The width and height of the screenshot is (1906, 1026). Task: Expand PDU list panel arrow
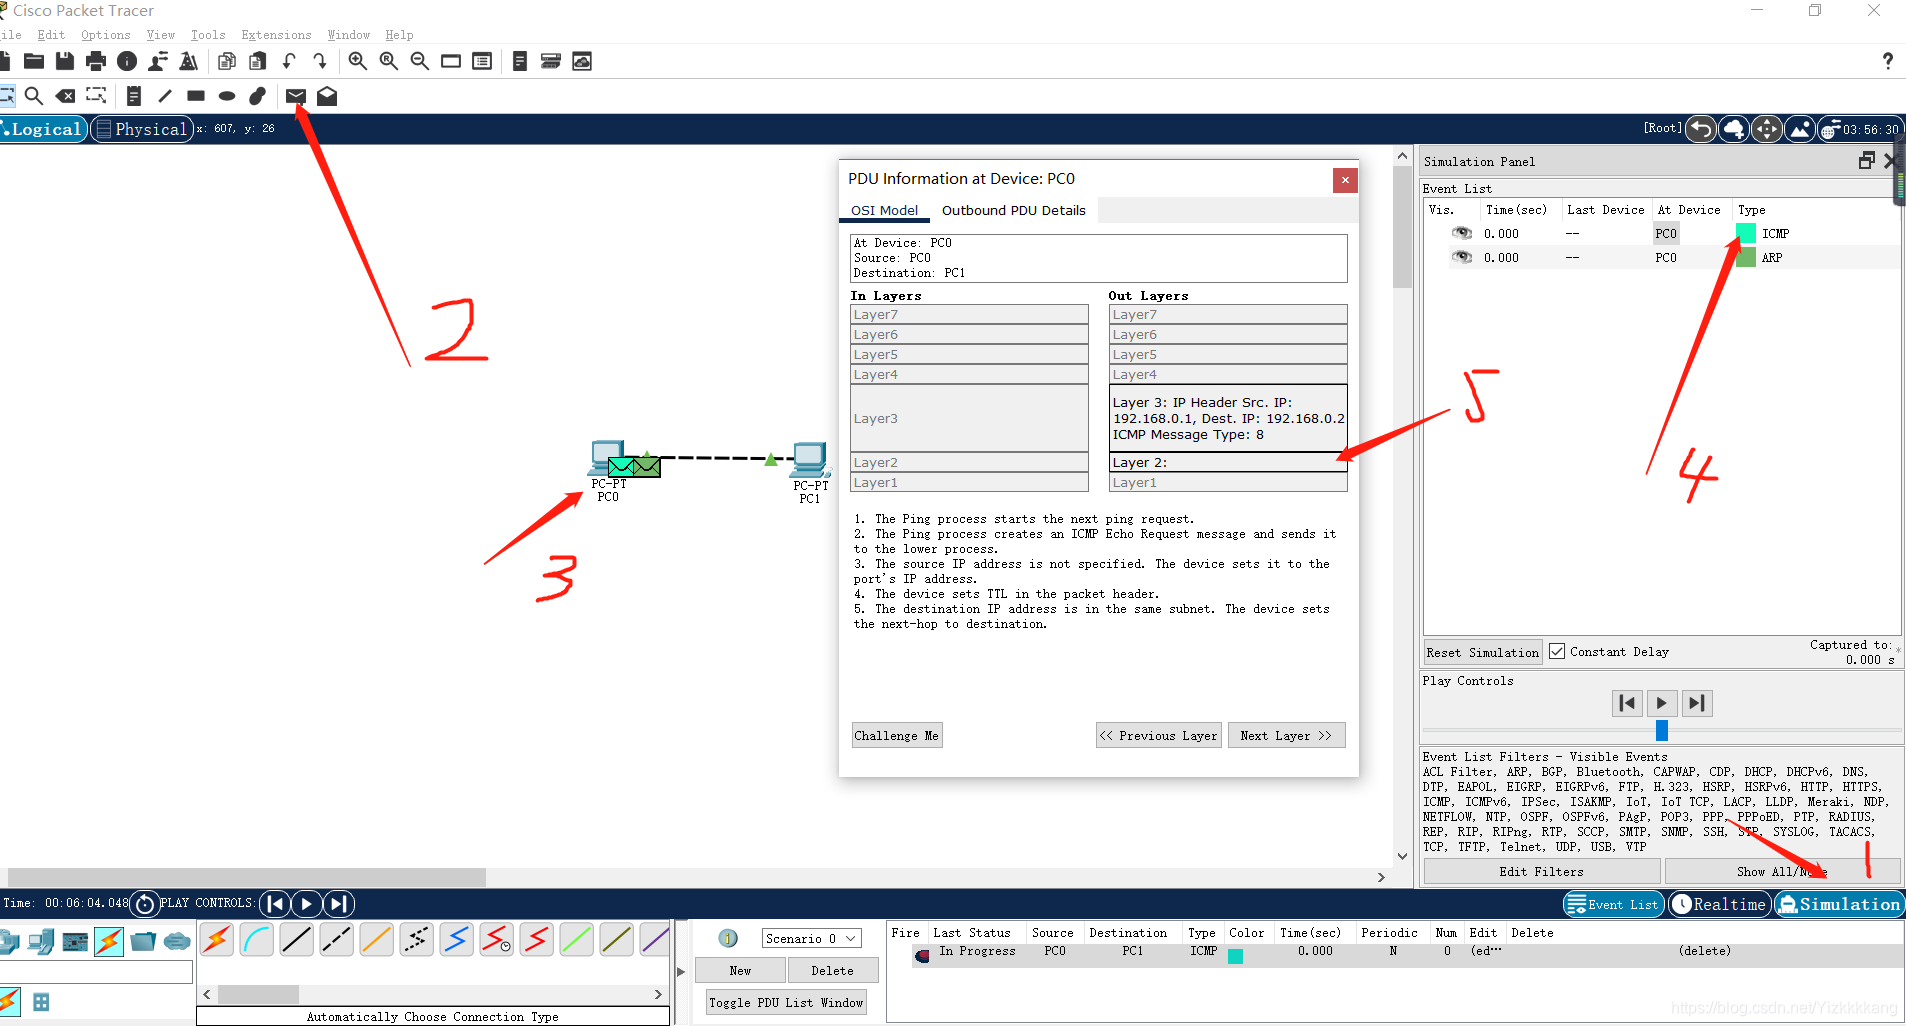tap(681, 971)
